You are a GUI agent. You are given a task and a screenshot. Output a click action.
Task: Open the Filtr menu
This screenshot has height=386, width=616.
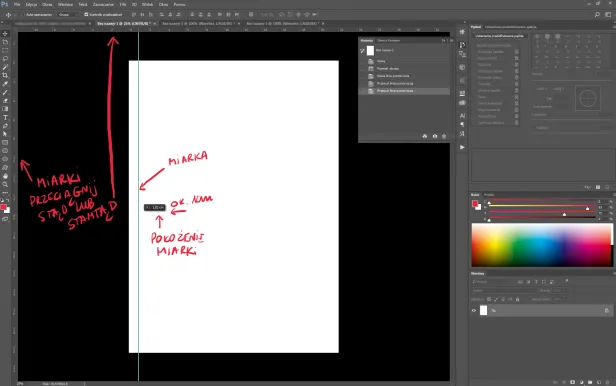[123, 4]
